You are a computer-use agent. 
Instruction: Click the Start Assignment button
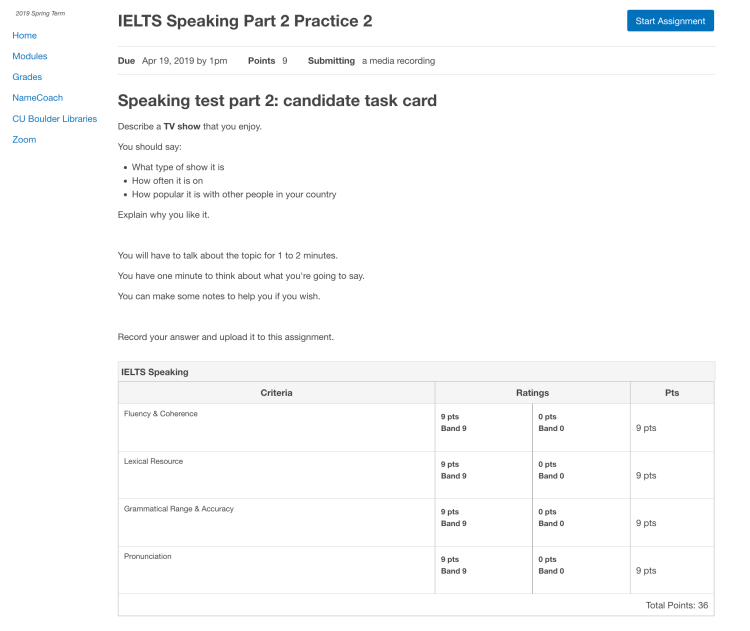pyautogui.click(x=670, y=21)
